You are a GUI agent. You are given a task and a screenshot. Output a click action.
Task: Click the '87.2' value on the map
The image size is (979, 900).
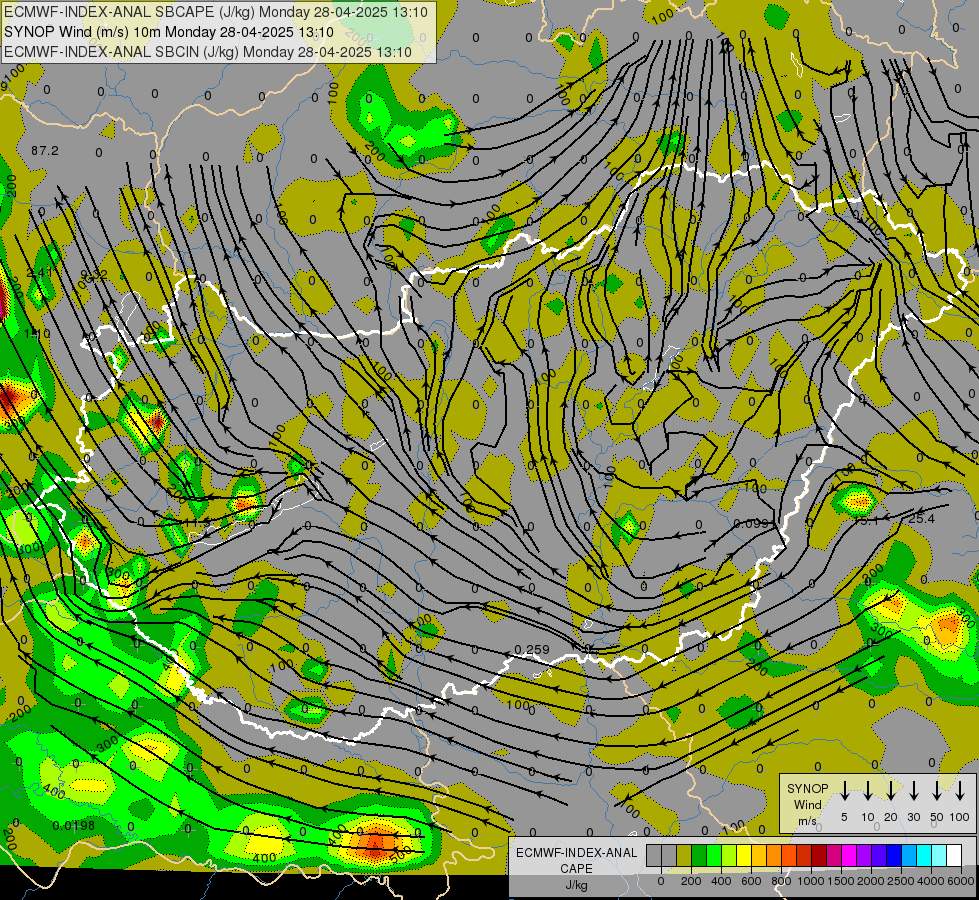coord(45,151)
